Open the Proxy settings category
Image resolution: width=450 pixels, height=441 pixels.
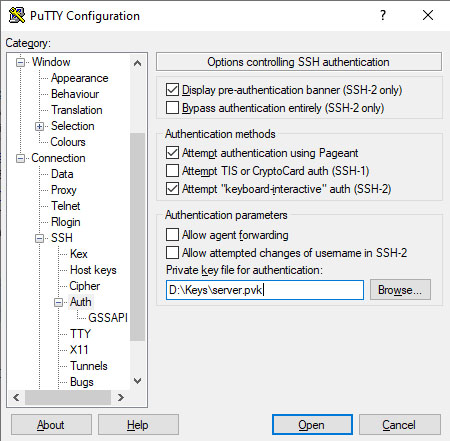(64, 190)
